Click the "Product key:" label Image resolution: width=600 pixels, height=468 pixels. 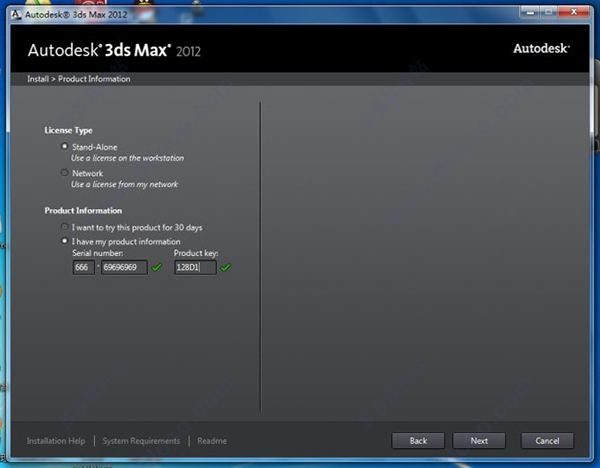coord(196,253)
